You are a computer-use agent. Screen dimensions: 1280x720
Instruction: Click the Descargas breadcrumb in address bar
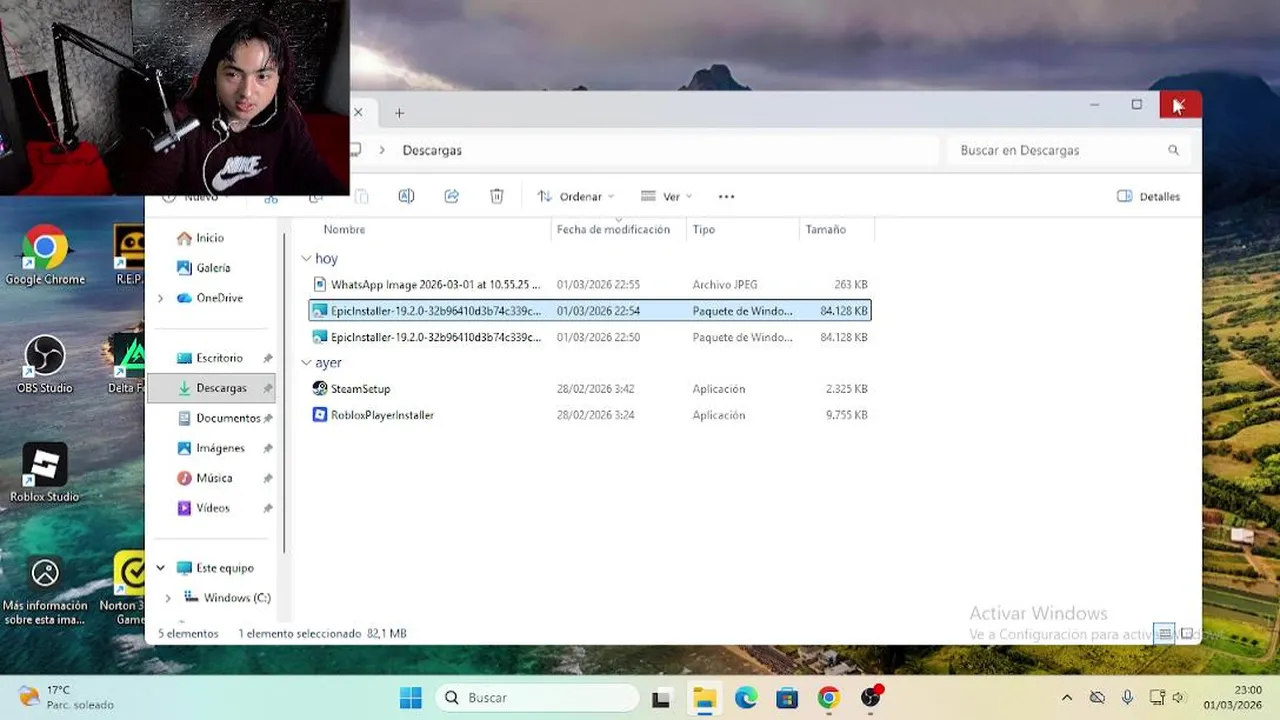[432, 150]
